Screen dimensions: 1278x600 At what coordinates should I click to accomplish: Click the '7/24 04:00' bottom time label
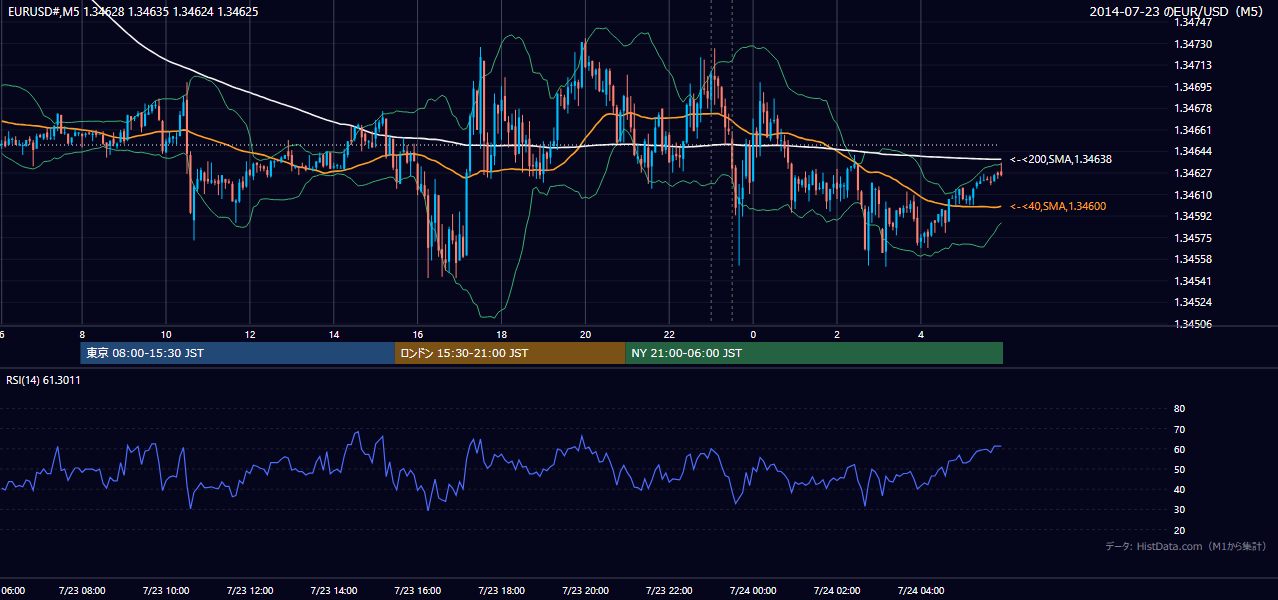[922, 591]
